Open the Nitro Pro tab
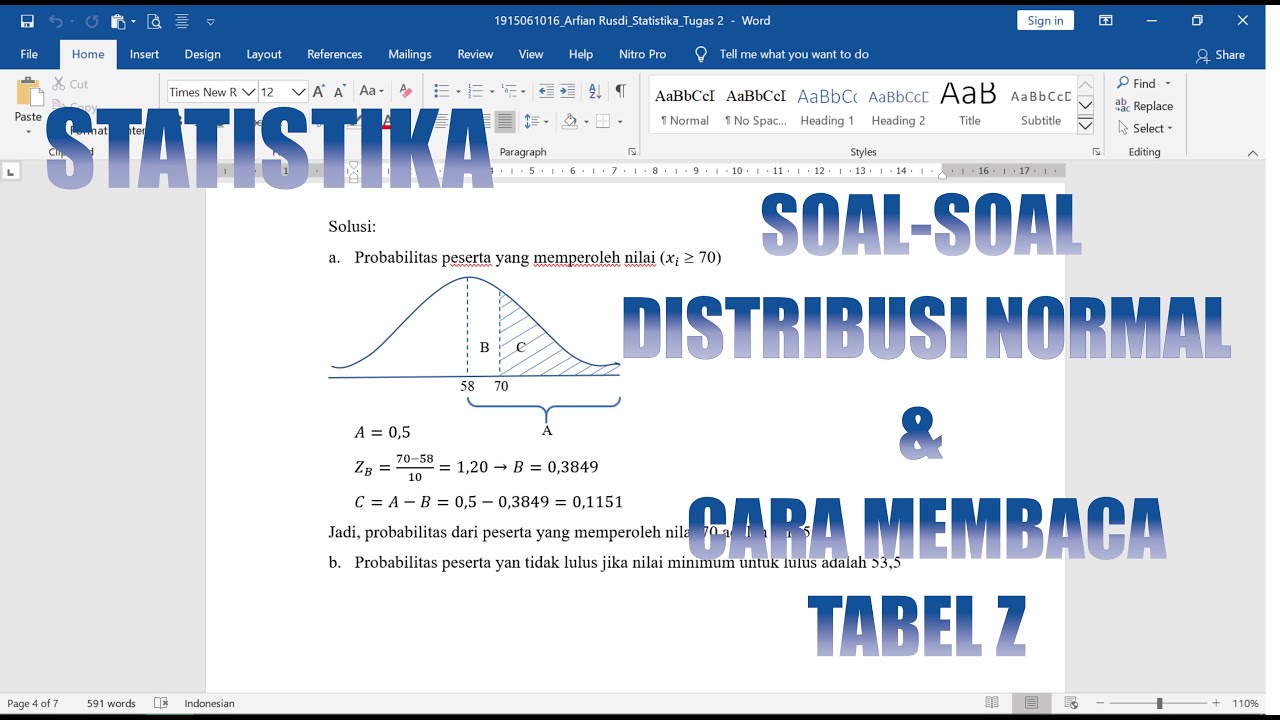This screenshot has width=1280, height=720. pos(642,54)
